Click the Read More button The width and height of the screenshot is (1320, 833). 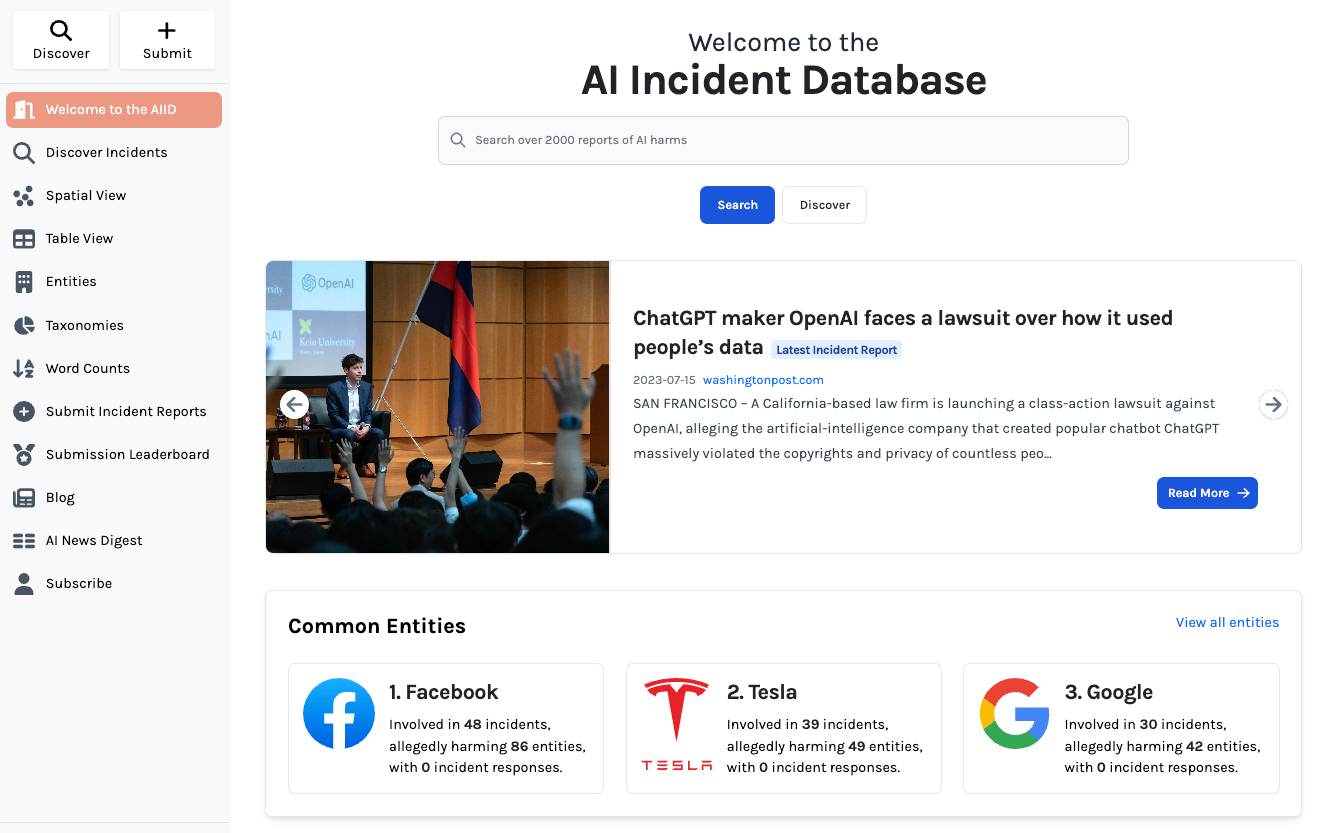tap(1207, 493)
